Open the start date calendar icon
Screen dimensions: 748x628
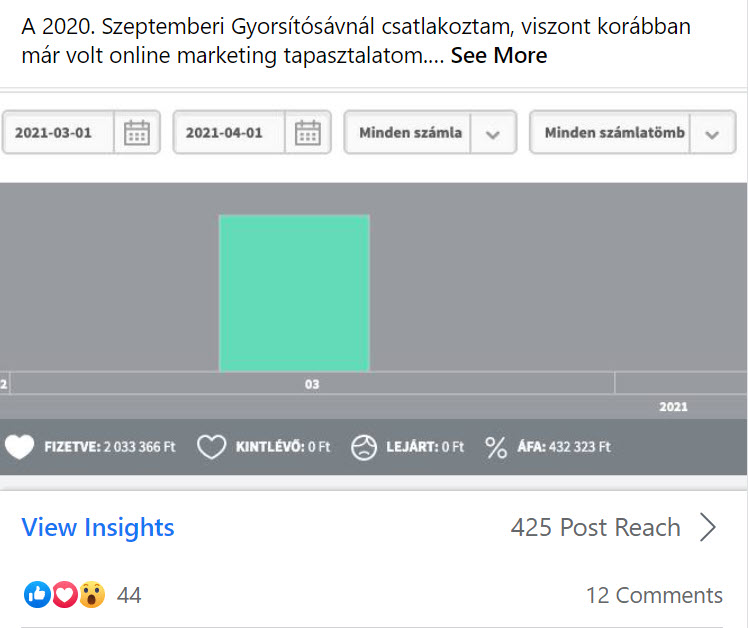point(137,133)
